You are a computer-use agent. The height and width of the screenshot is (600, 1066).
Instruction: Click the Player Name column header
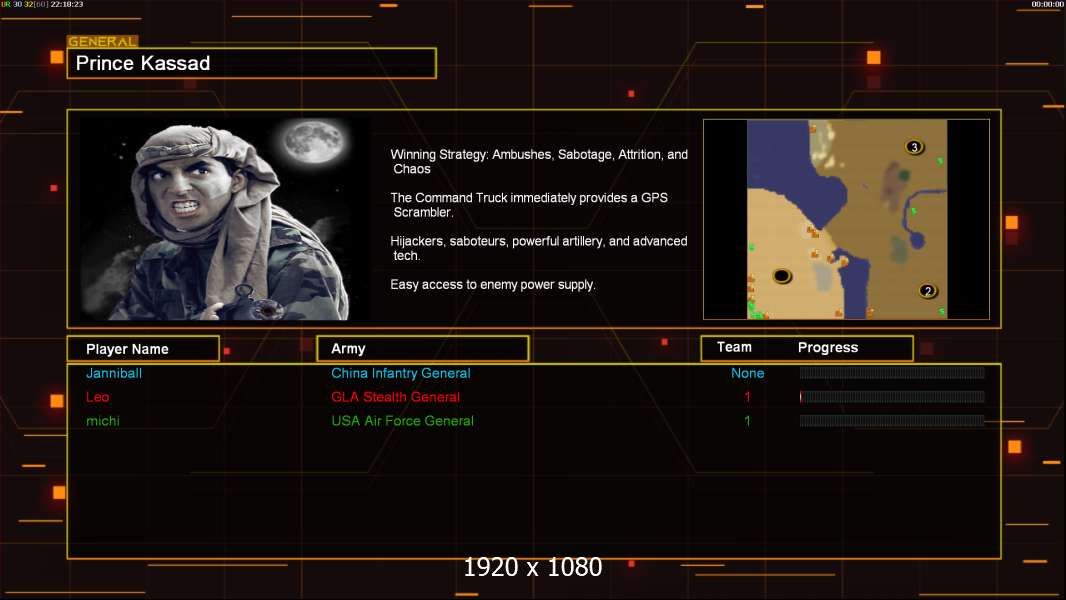143,349
